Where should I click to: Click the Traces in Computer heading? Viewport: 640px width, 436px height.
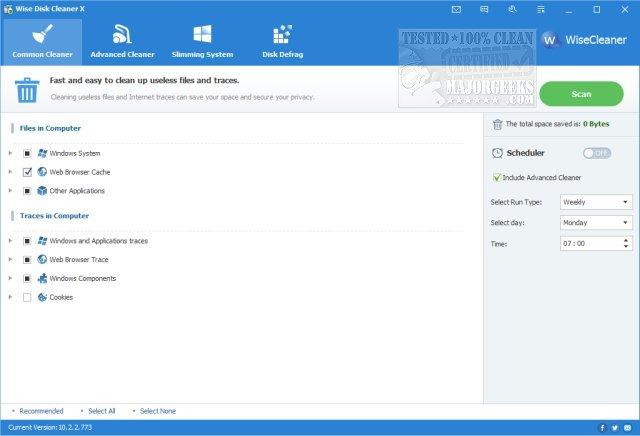tap(54, 216)
